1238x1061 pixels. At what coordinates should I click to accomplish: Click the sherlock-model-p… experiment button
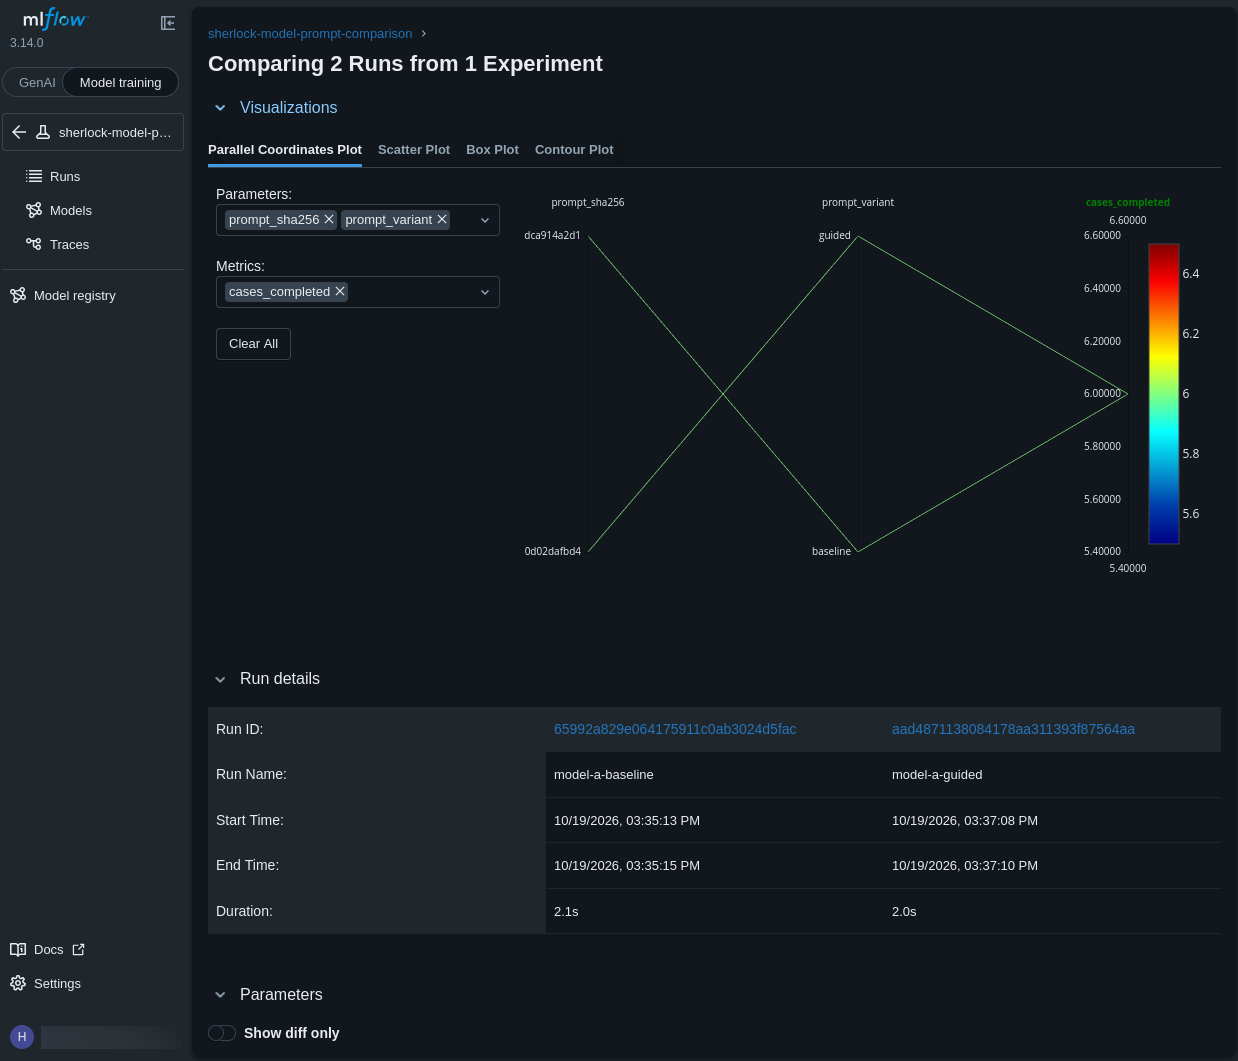tap(93, 132)
